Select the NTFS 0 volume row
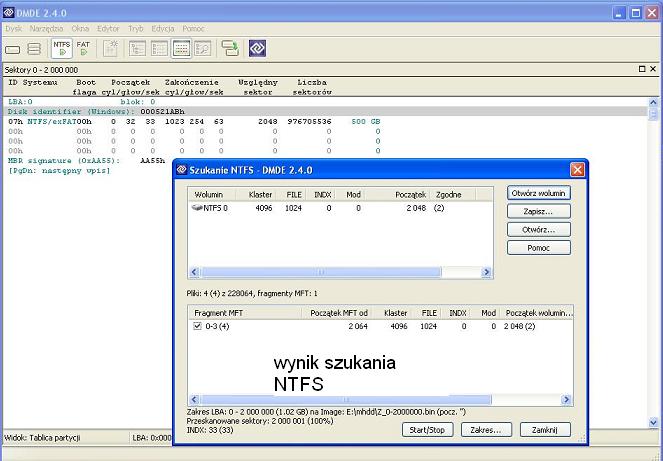 click(x=340, y=208)
